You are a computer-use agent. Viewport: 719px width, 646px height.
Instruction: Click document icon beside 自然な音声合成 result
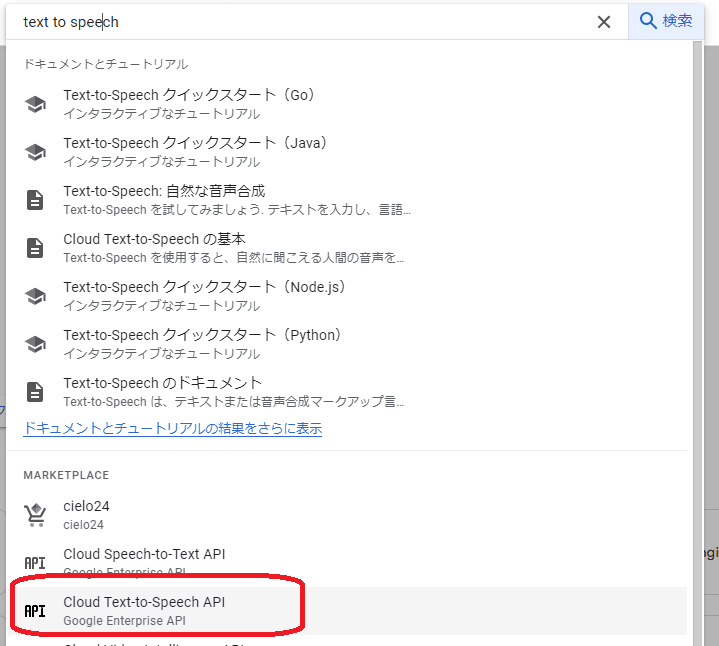coord(35,200)
